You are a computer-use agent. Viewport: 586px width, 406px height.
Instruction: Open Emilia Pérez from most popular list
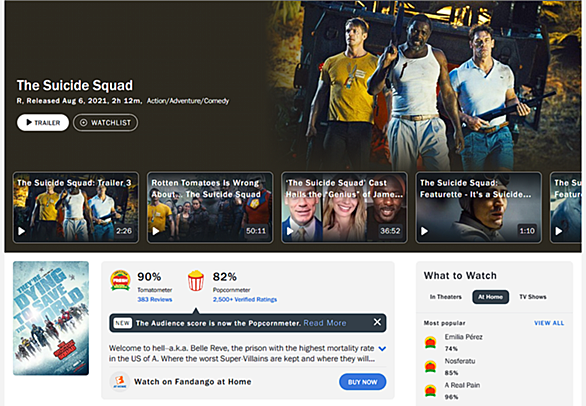click(x=463, y=337)
